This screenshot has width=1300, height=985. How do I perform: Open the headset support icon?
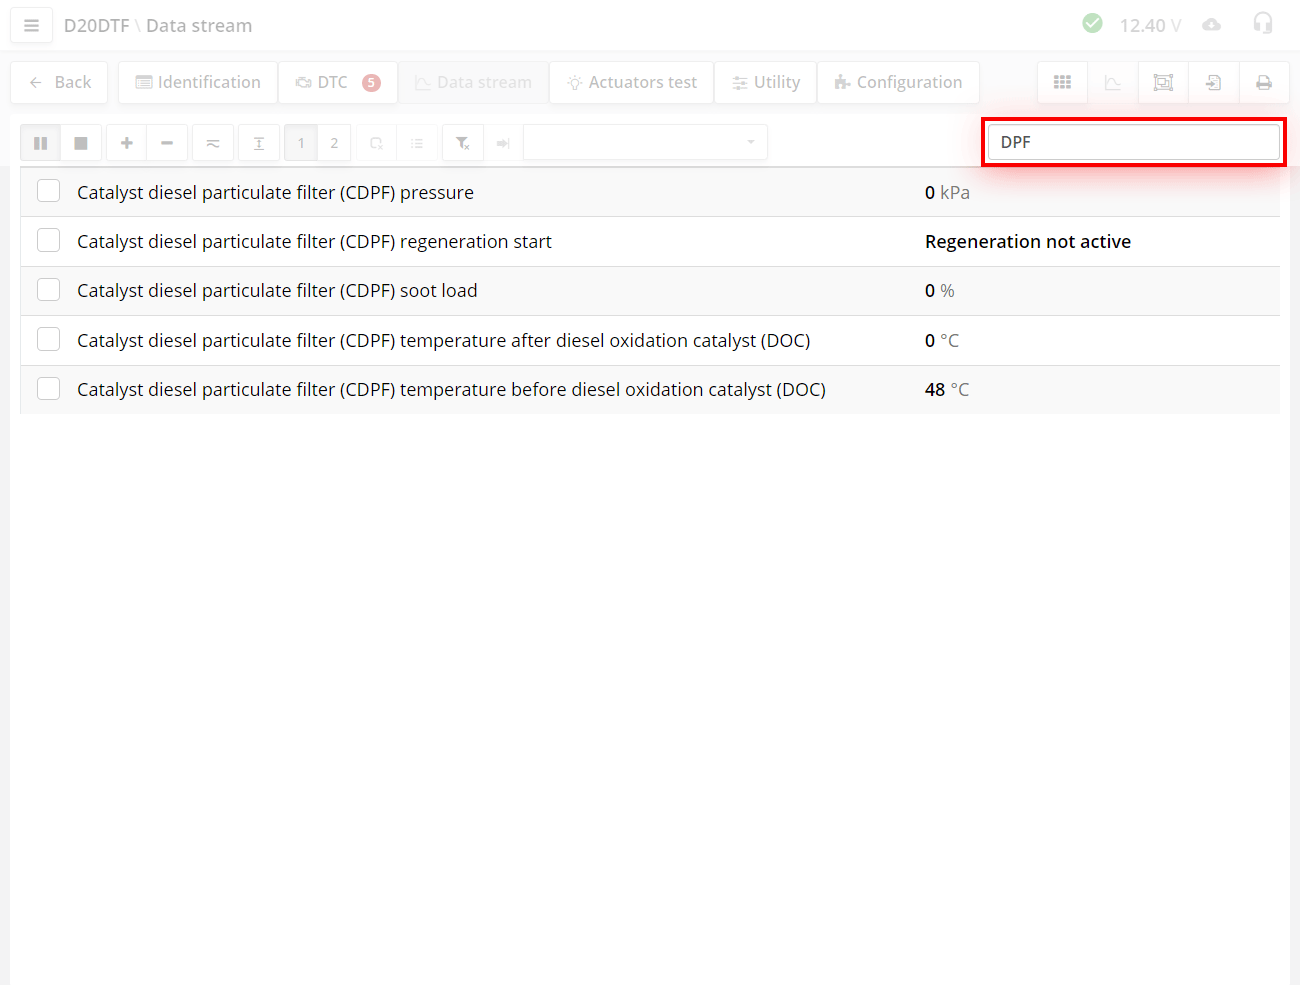(x=1263, y=24)
